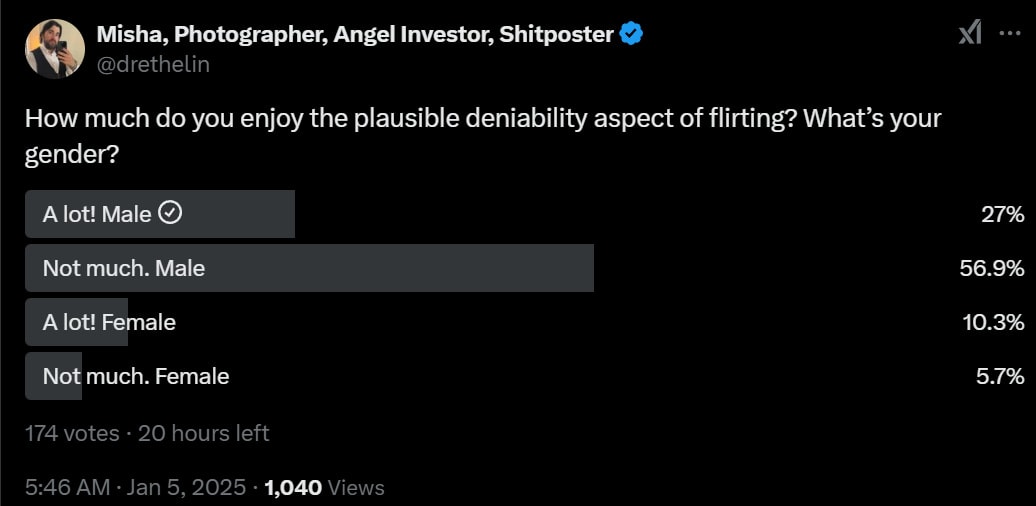Click the 1,040 Views count
Viewport: 1036px width, 506px height.
tap(324, 487)
